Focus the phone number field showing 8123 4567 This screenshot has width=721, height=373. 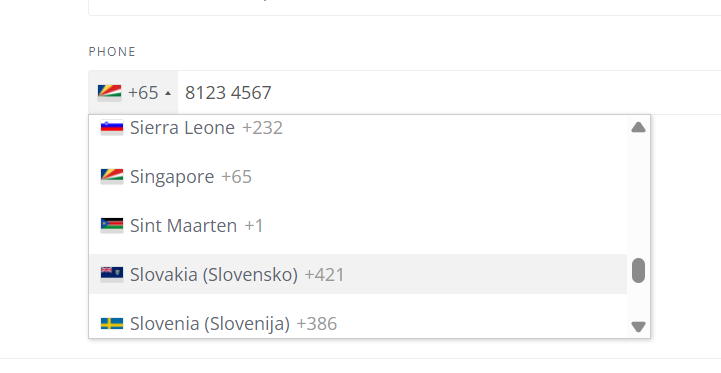click(x=449, y=92)
